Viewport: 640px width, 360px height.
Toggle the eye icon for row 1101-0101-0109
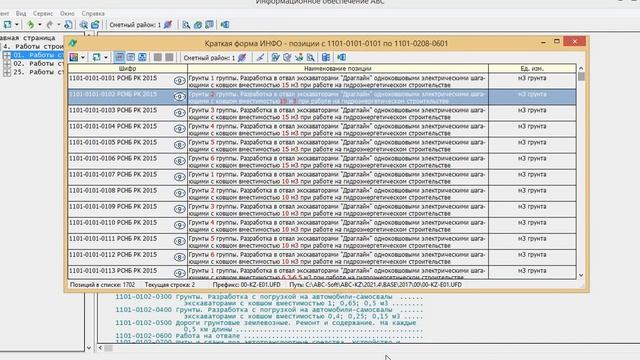tap(179, 209)
